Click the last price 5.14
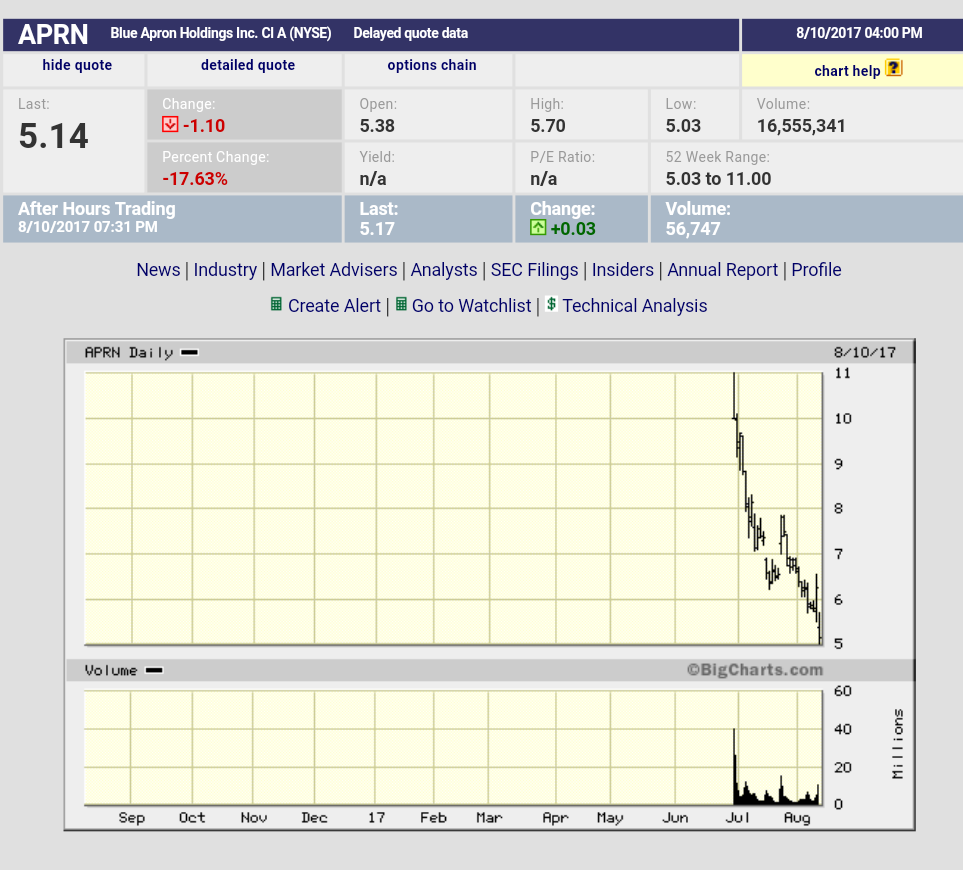The image size is (963, 870). (53, 136)
